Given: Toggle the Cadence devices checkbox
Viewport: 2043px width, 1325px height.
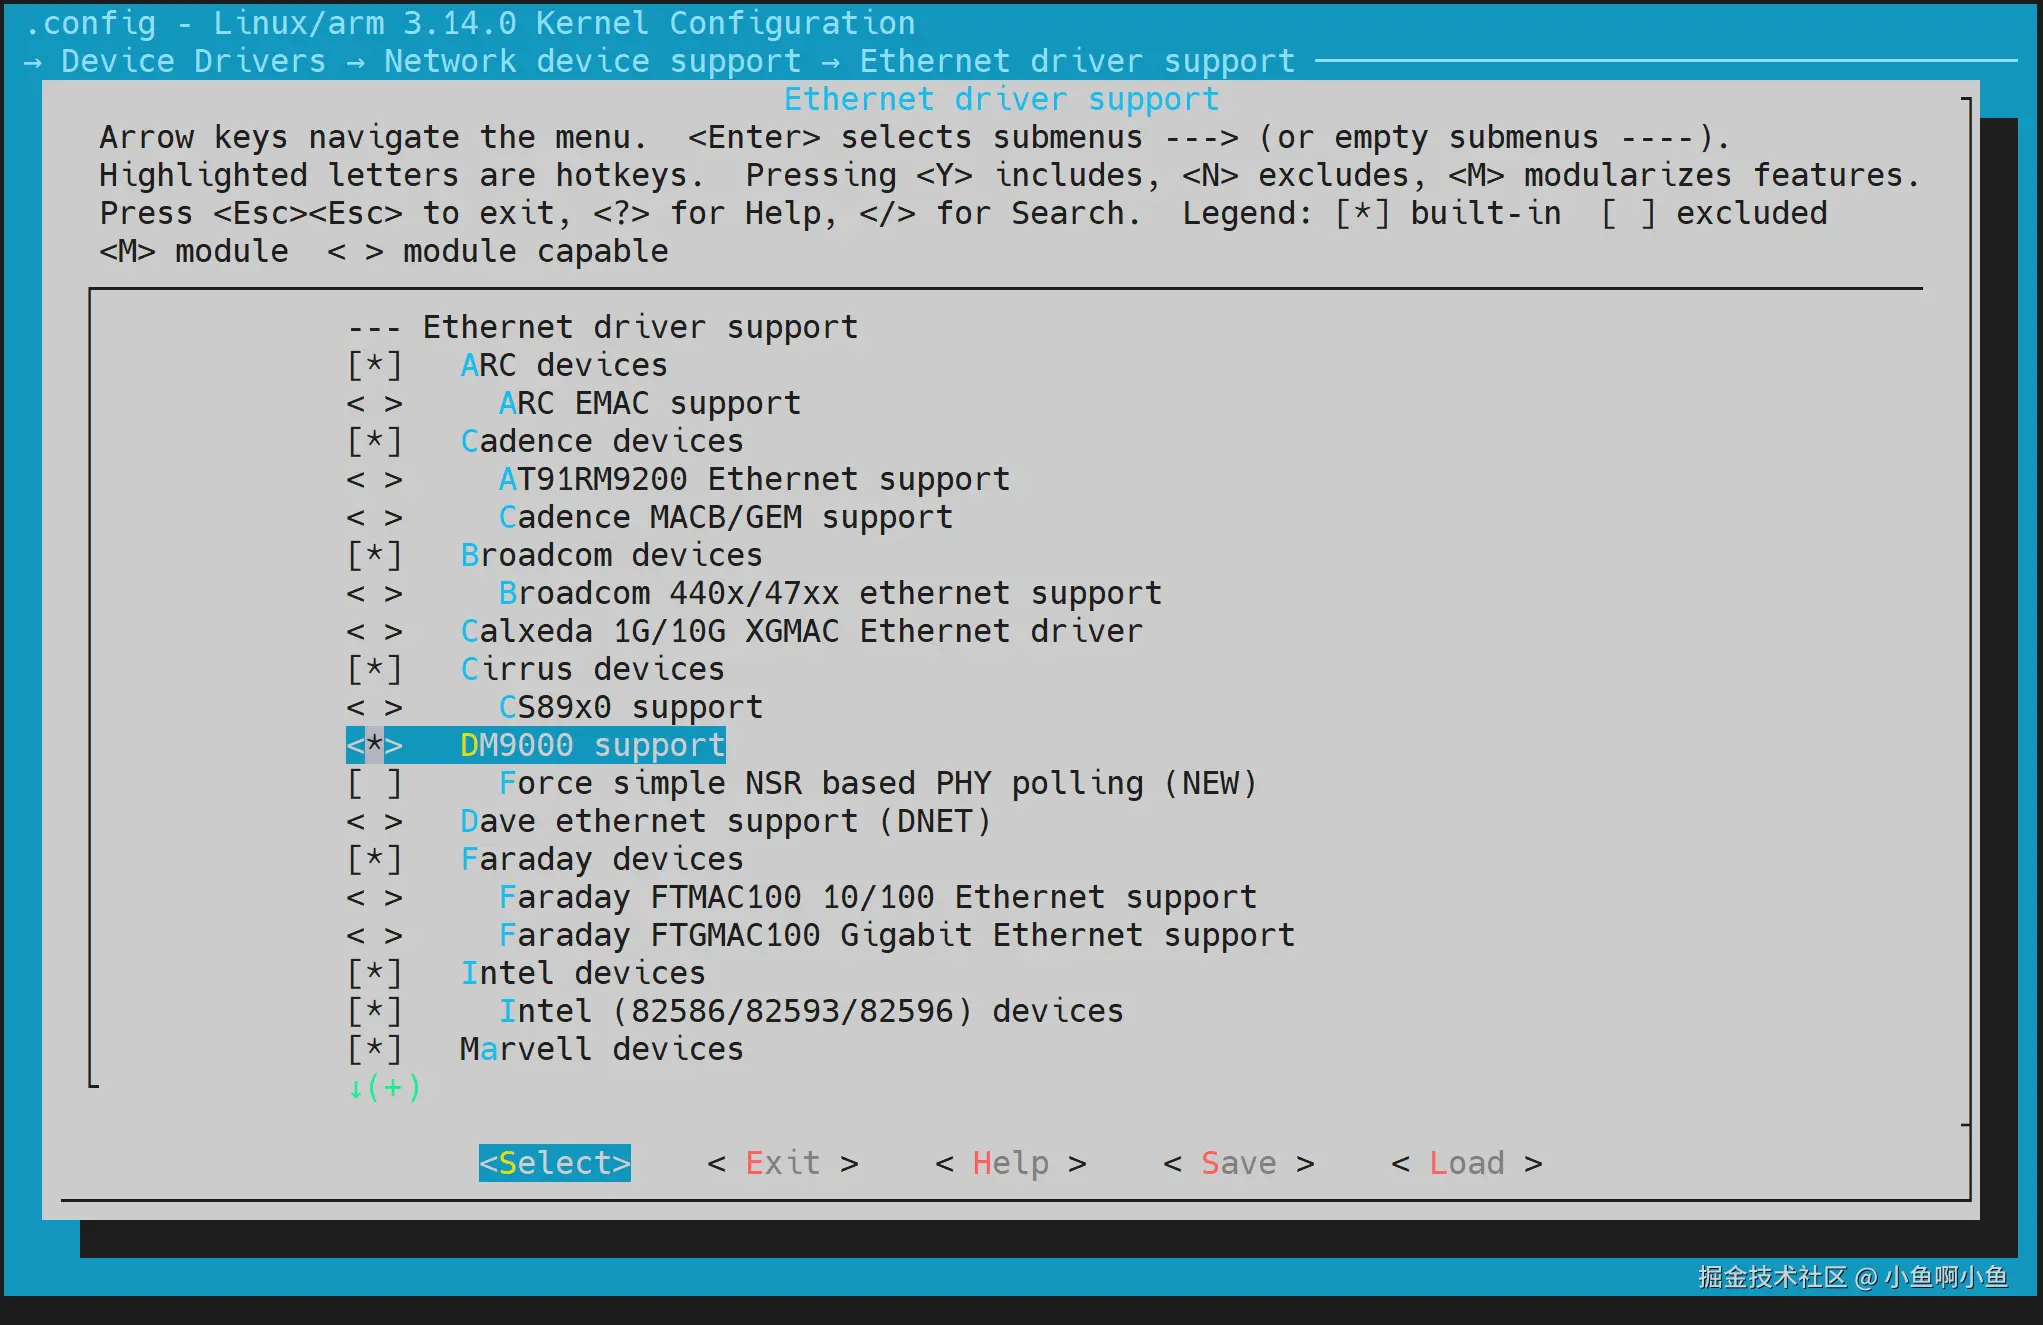Looking at the screenshot, I should tap(374, 441).
